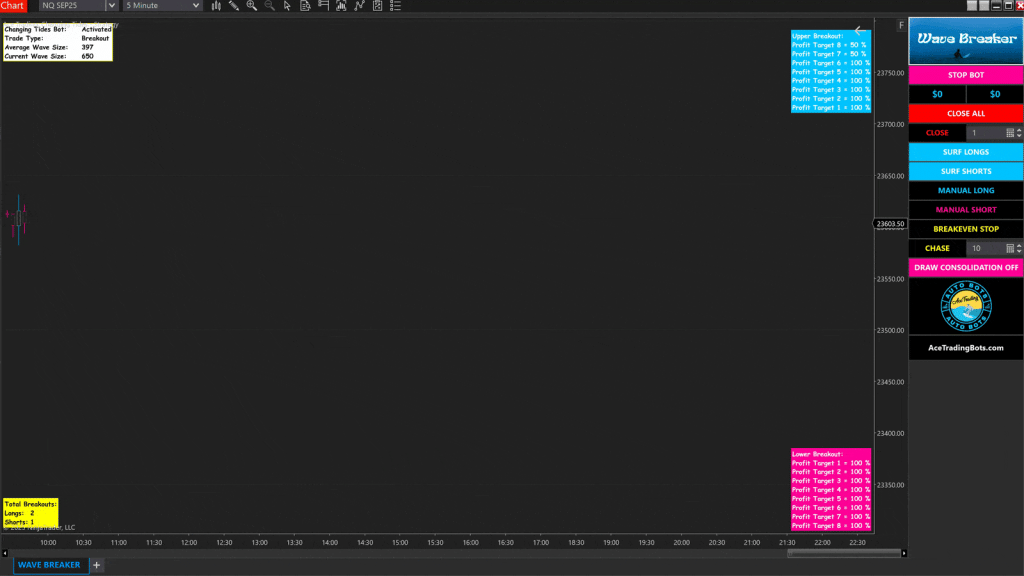Select the drawing tools pencil icon

coord(234,5)
